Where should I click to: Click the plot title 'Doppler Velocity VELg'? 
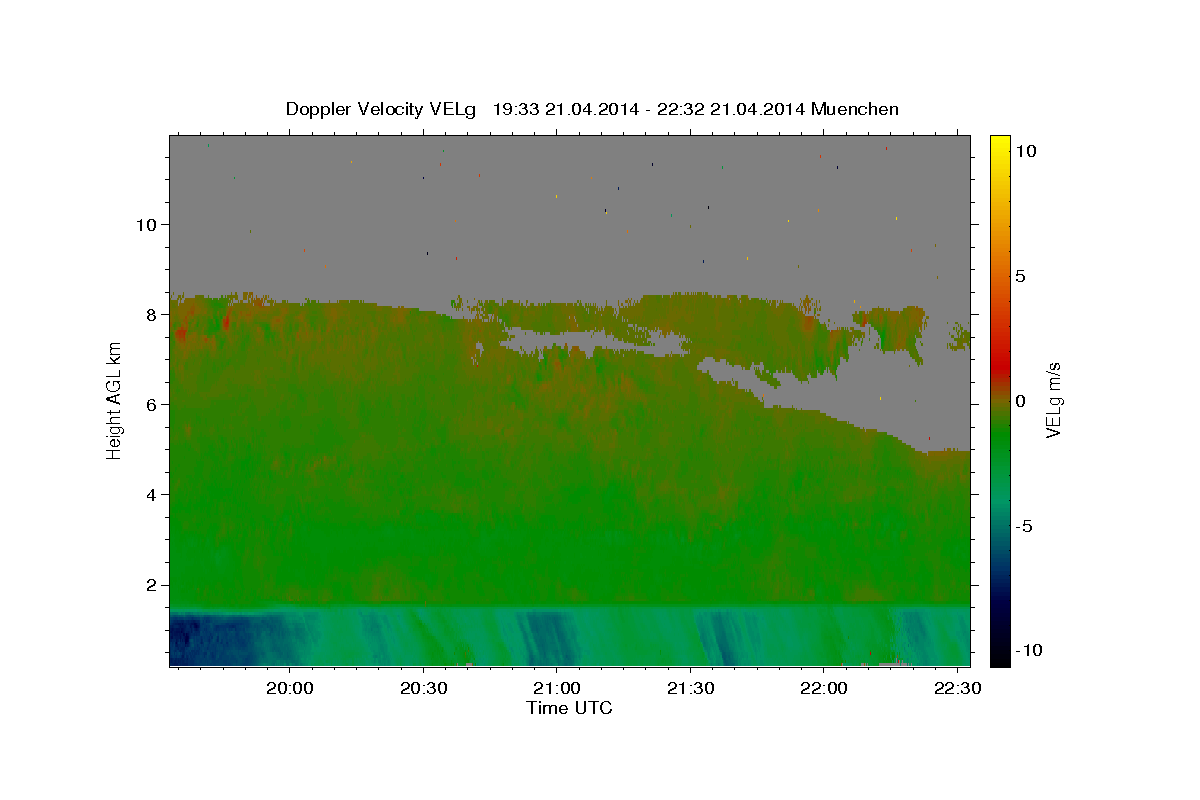[x=379, y=109]
